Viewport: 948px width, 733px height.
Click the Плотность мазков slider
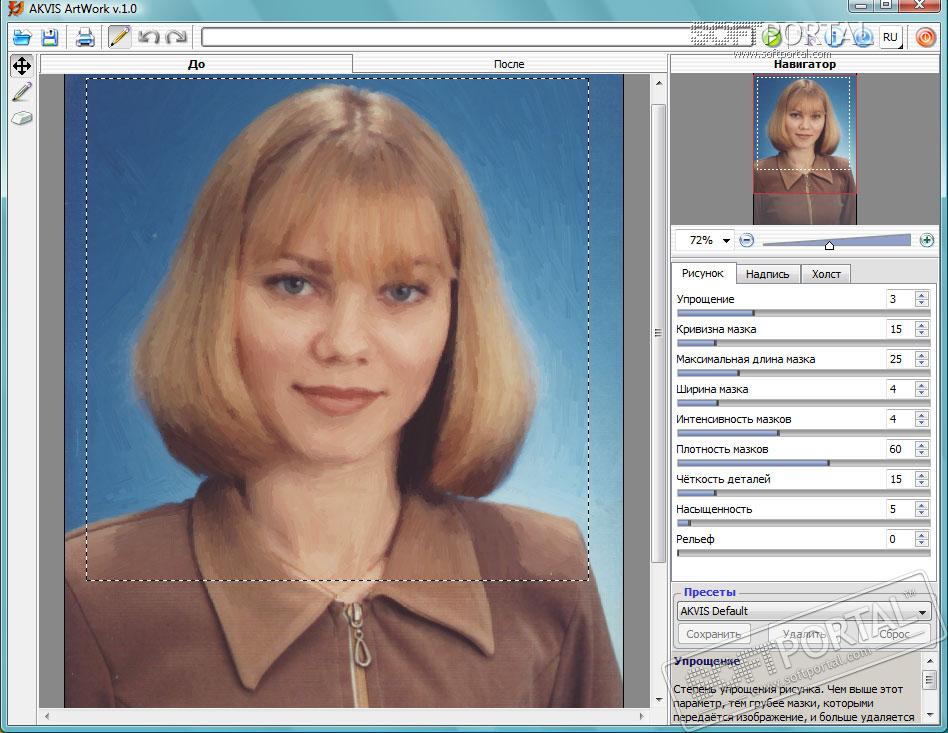click(803, 463)
